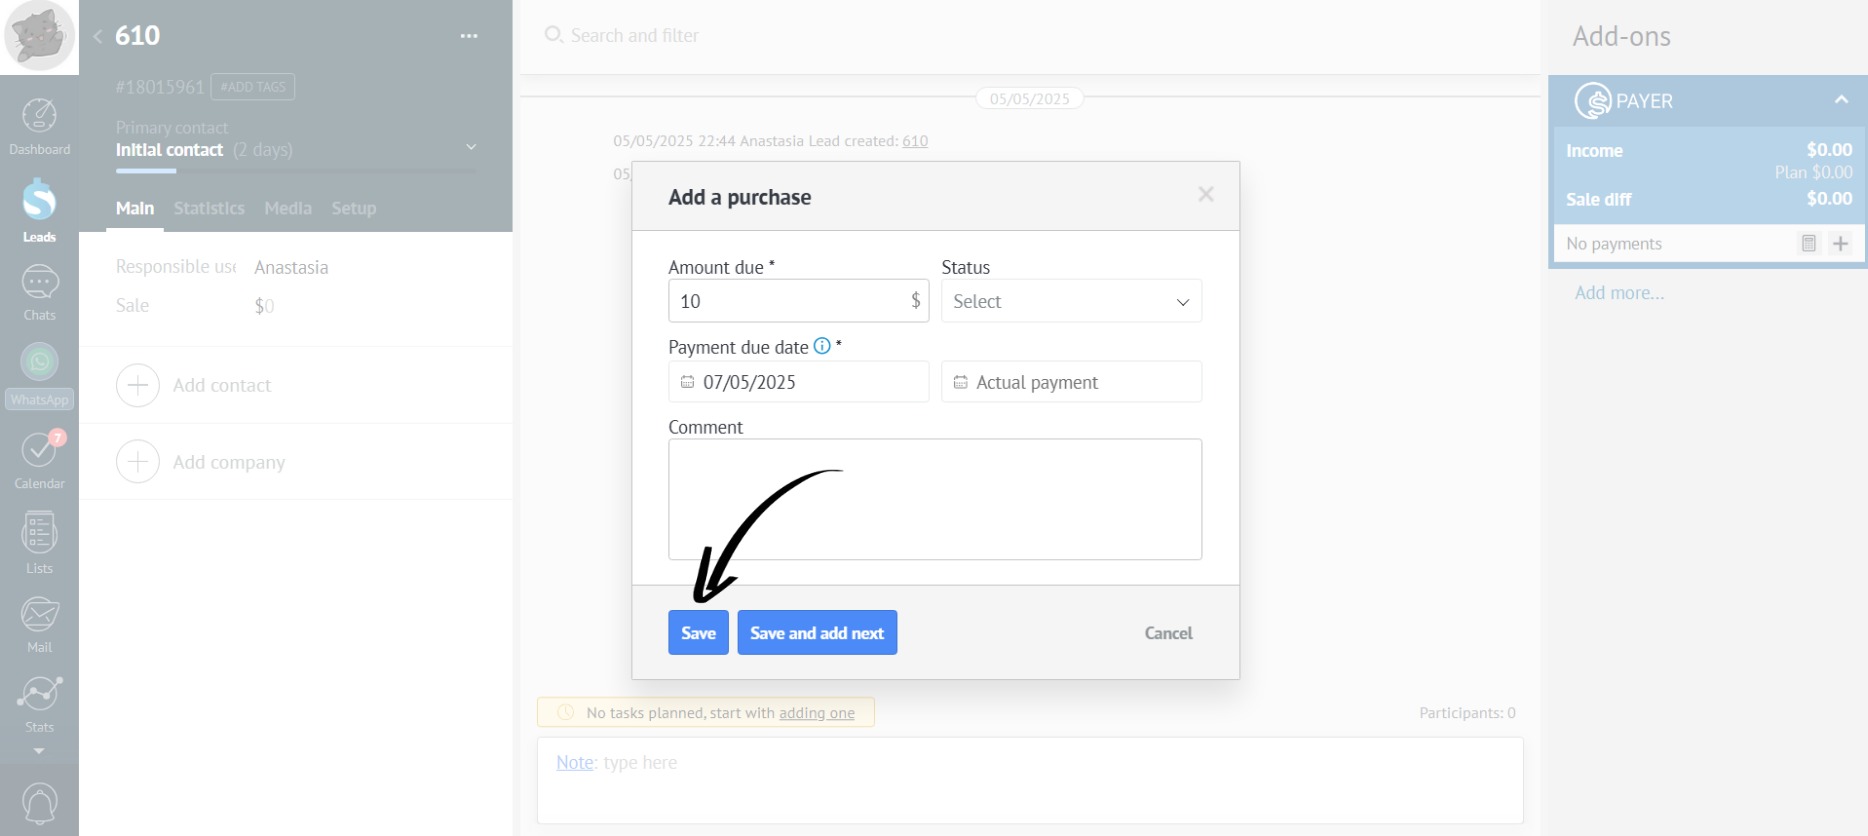Switch to the Media tab
The height and width of the screenshot is (836, 1868).
point(288,208)
